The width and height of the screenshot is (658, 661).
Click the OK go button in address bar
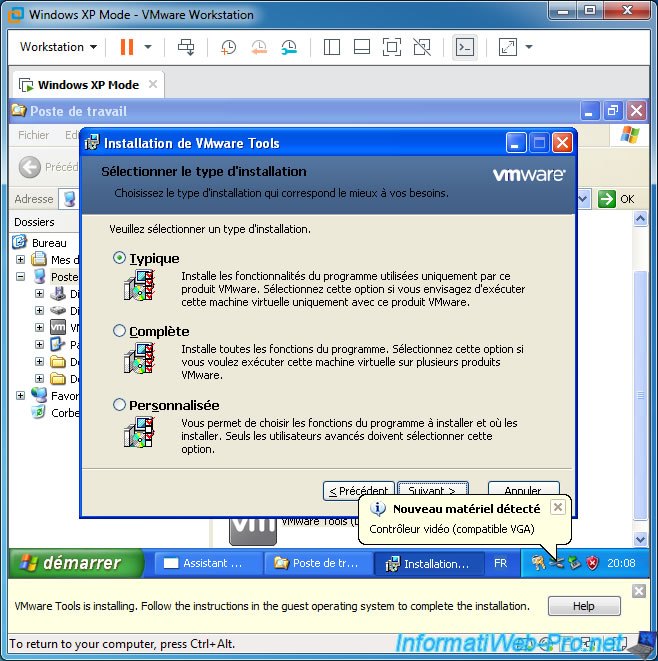[616, 199]
